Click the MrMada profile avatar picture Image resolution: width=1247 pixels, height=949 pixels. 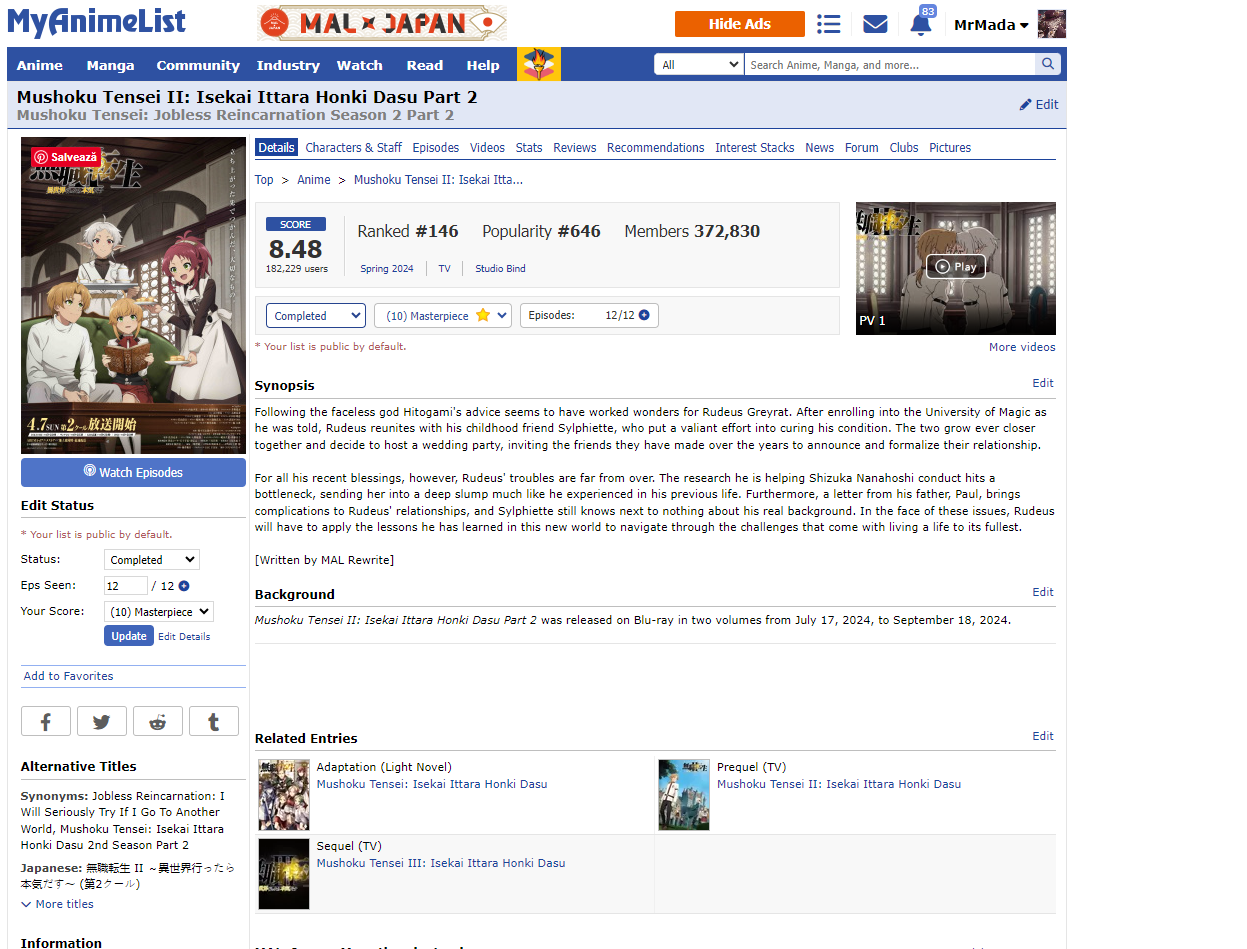click(1052, 24)
